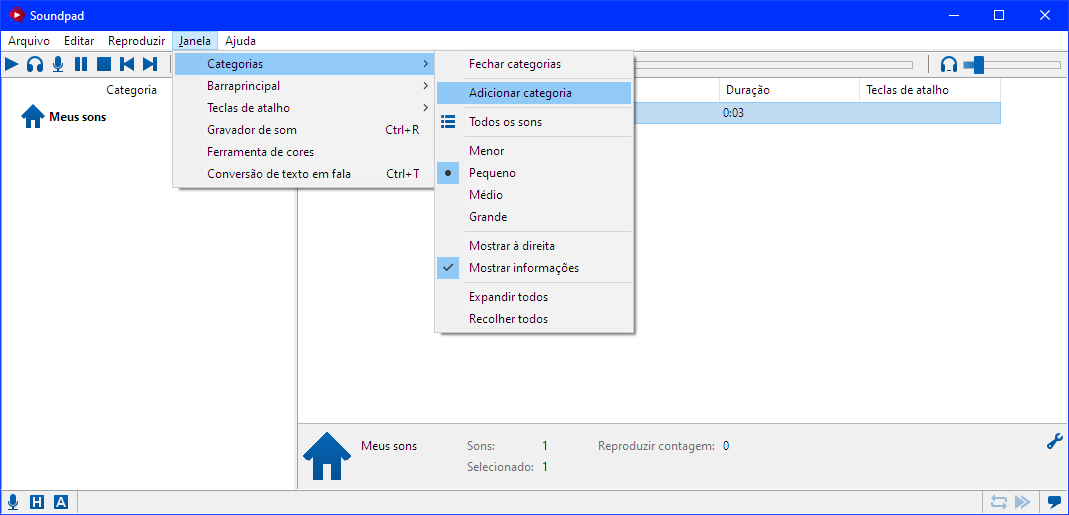The width and height of the screenshot is (1069, 515).
Task: Pause playback with the Pause icon
Action: point(81,64)
